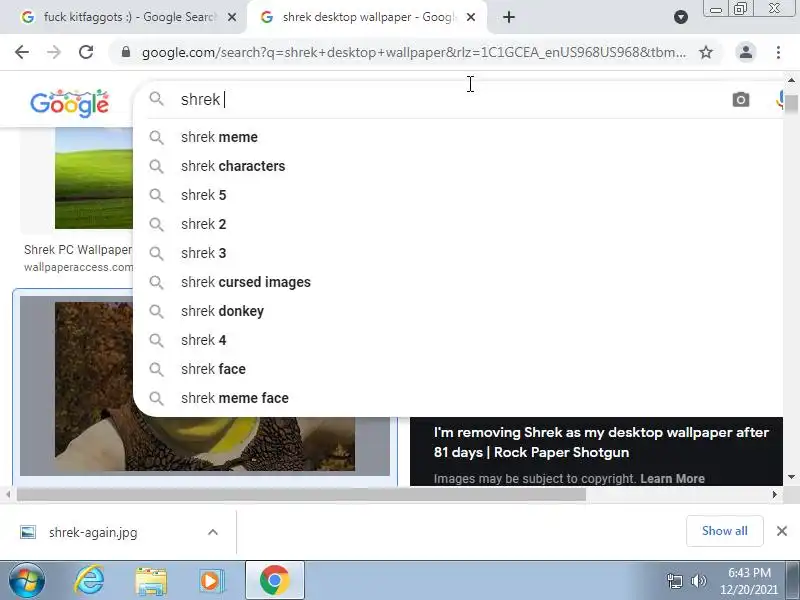This screenshot has width=800, height=600.
Task: Open Windows Media Player from the taskbar
Action: pyautogui.click(x=210, y=581)
